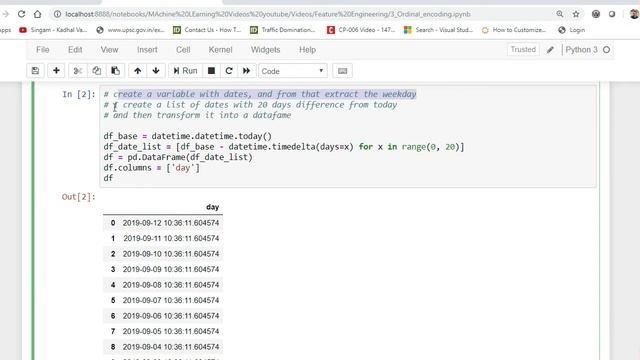
Task: Open the File menu
Action: (x=42, y=50)
